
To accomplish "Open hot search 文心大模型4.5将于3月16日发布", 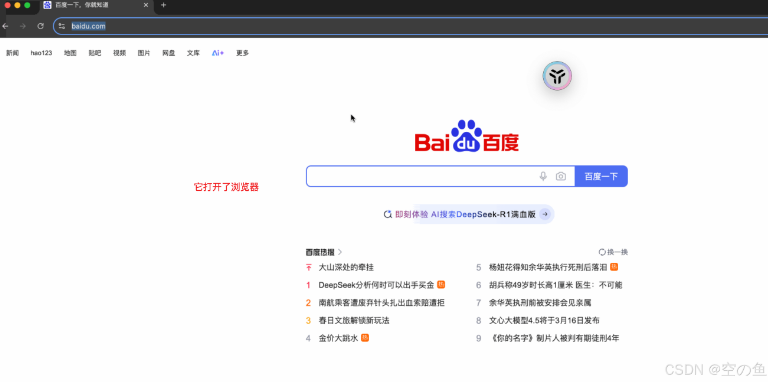I will (x=544, y=320).
